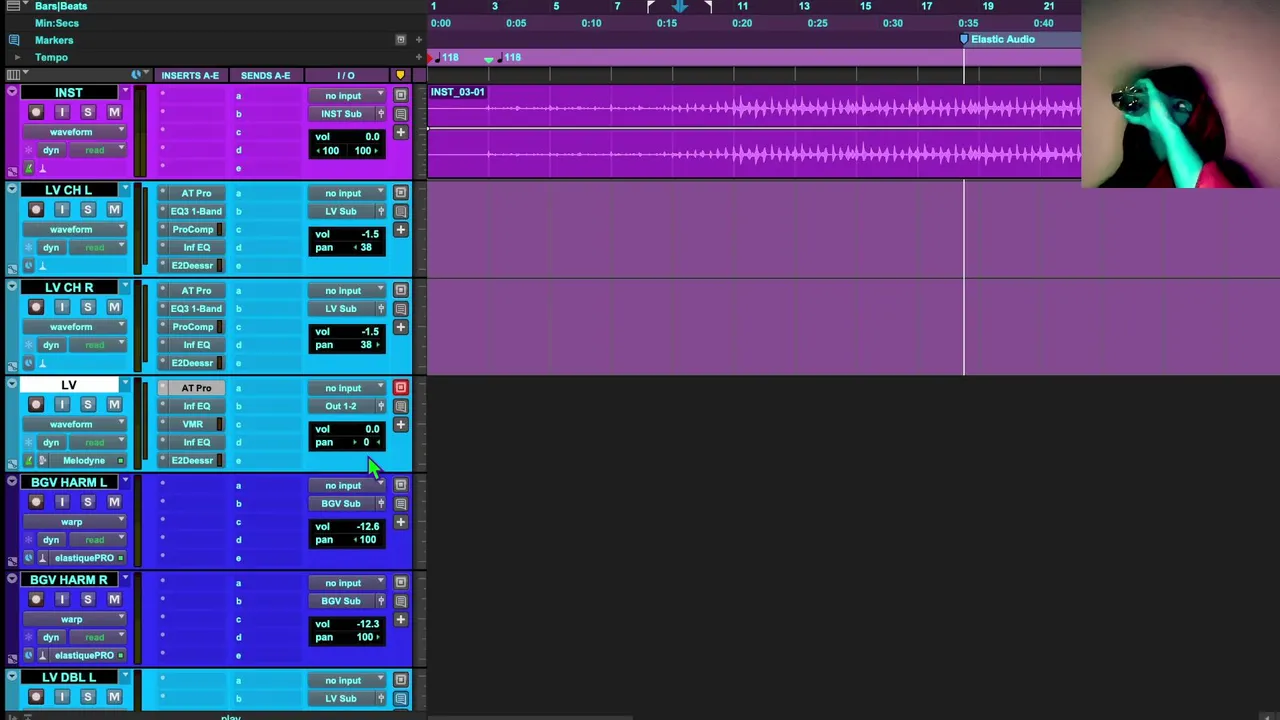Image resolution: width=1280 pixels, height=720 pixels.
Task: Open LV CH R dyn timebase selector
Action: (51, 344)
